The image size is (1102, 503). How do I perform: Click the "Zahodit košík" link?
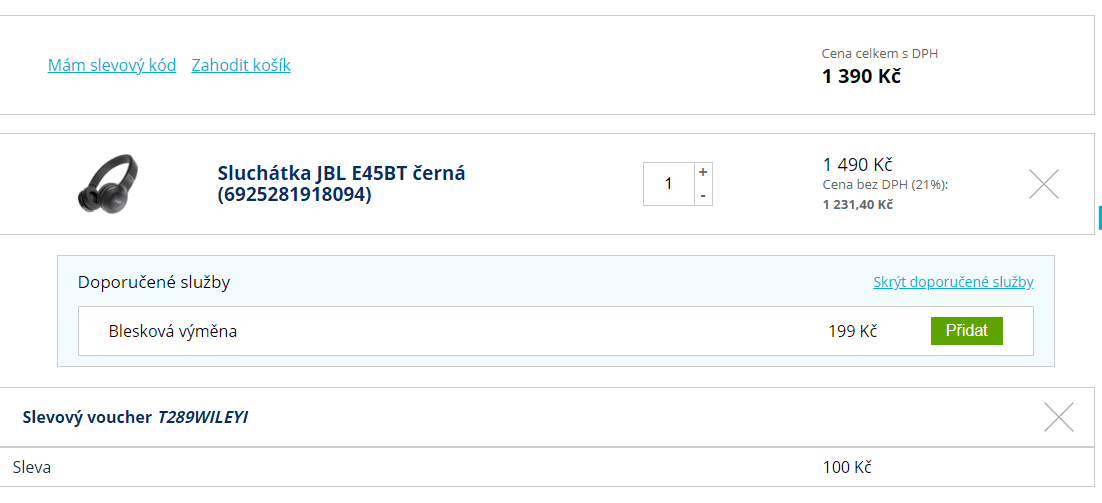pos(241,65)
